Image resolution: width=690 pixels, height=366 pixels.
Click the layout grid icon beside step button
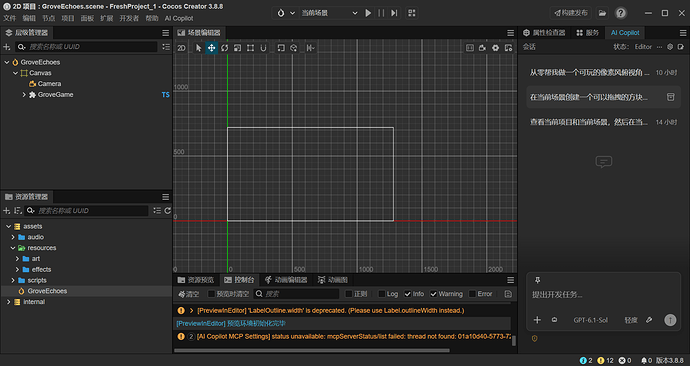click(411, 13)
